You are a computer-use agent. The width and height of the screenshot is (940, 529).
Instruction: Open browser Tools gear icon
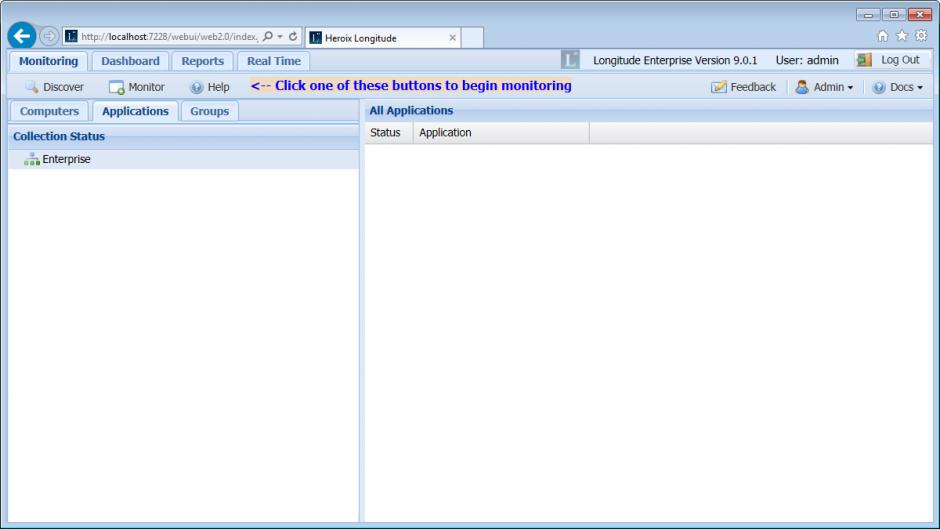click(x=921, y=36)
